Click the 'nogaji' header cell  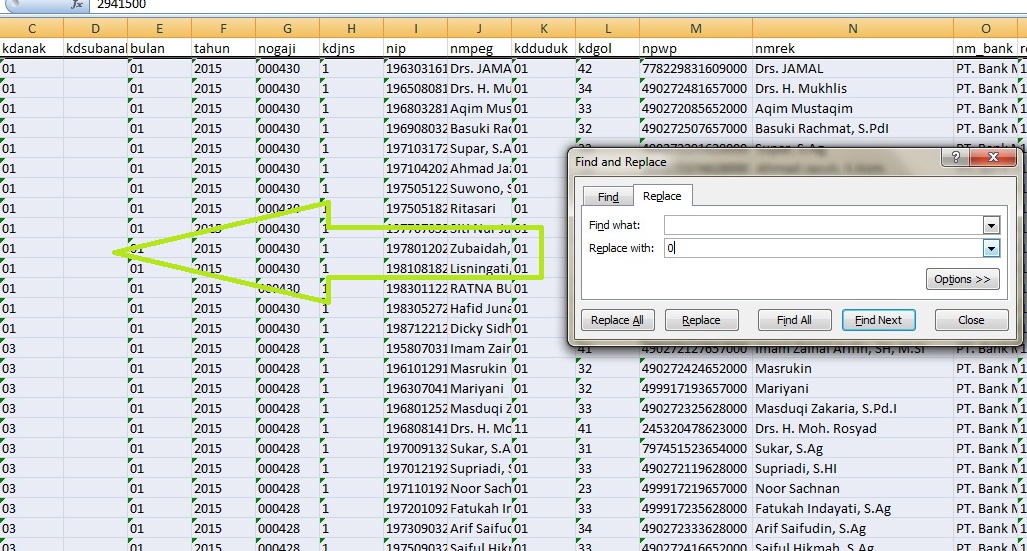[x=288, y=48]
